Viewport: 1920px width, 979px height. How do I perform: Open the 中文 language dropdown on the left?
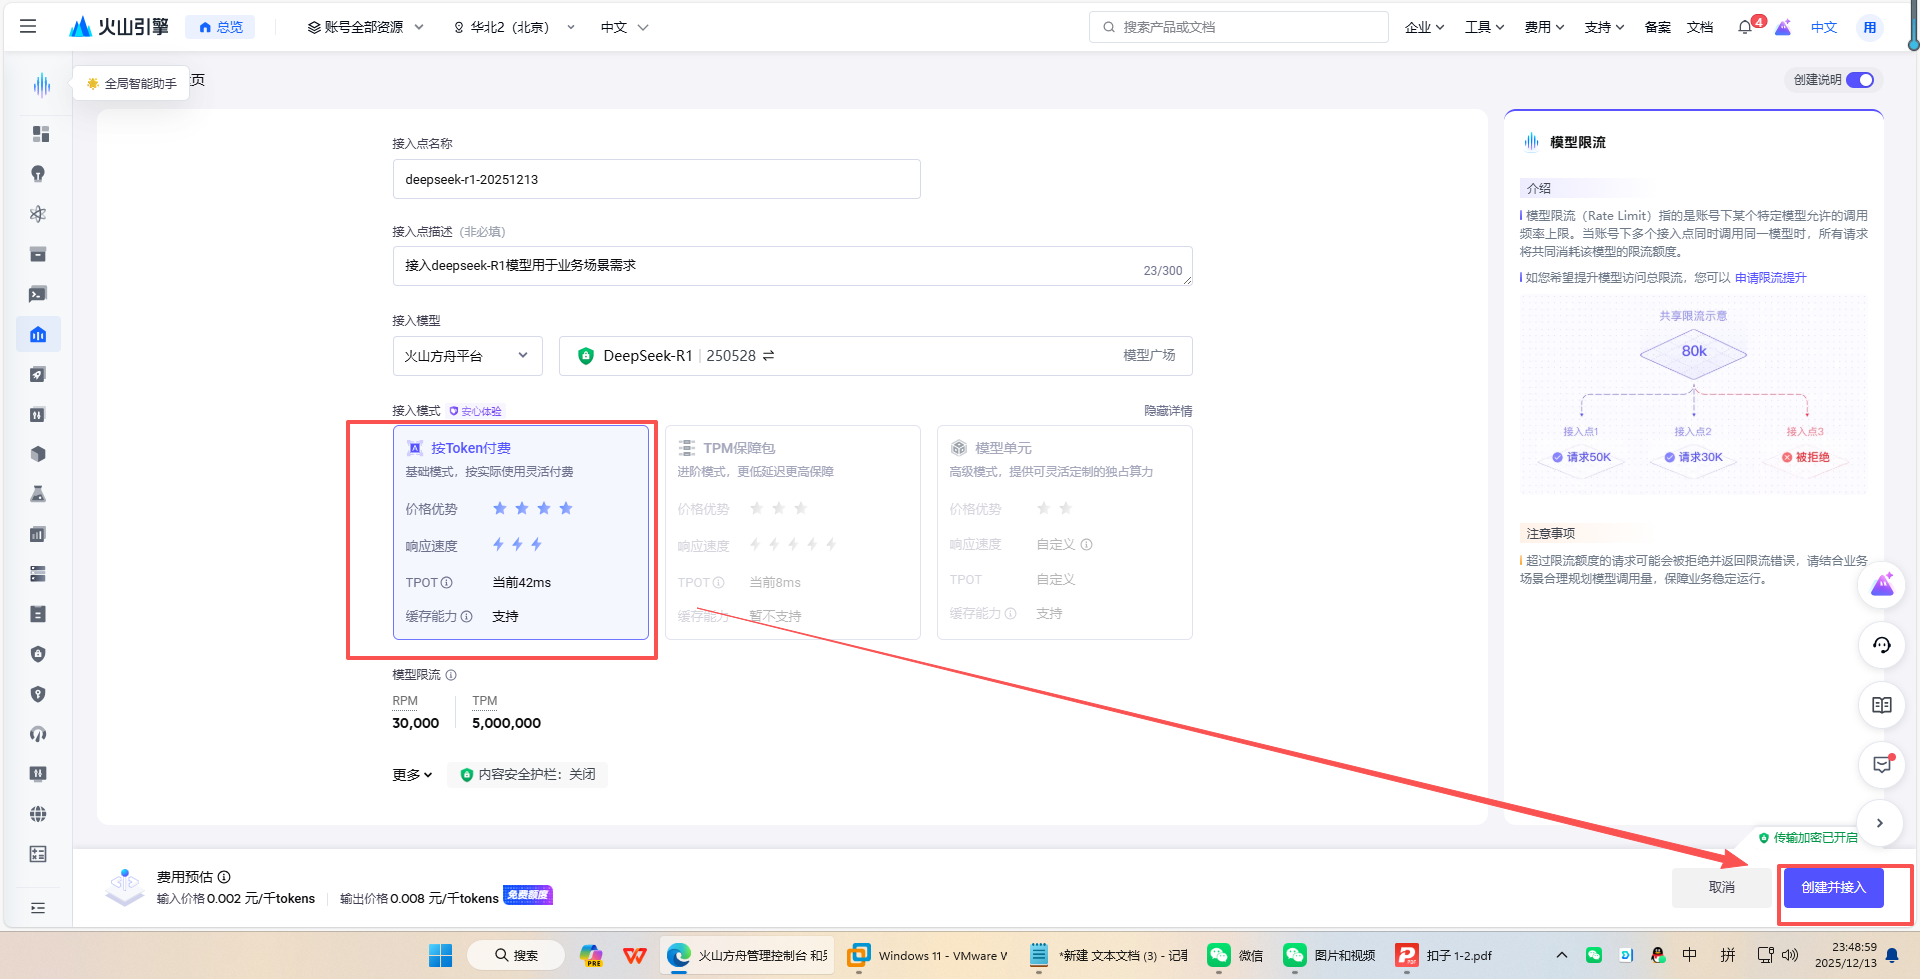click(624, 27)
